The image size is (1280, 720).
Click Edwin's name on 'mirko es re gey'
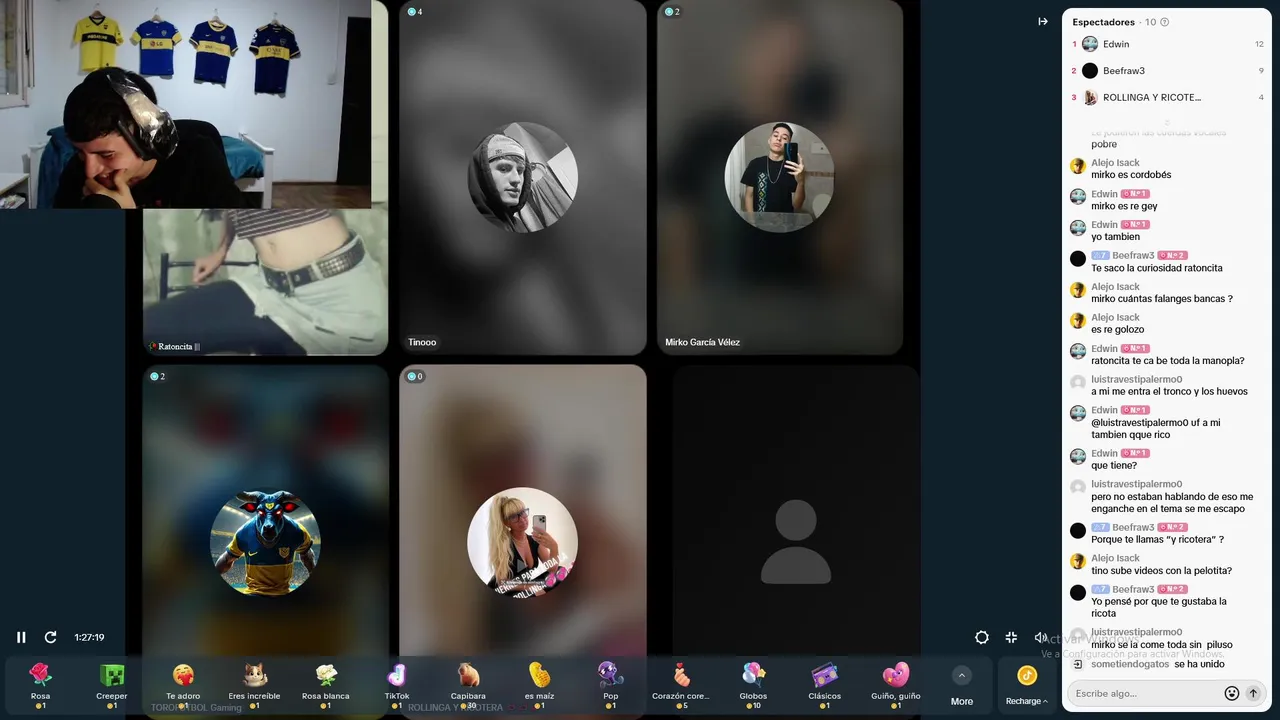pyautogui.click(x=1104, y=194)
